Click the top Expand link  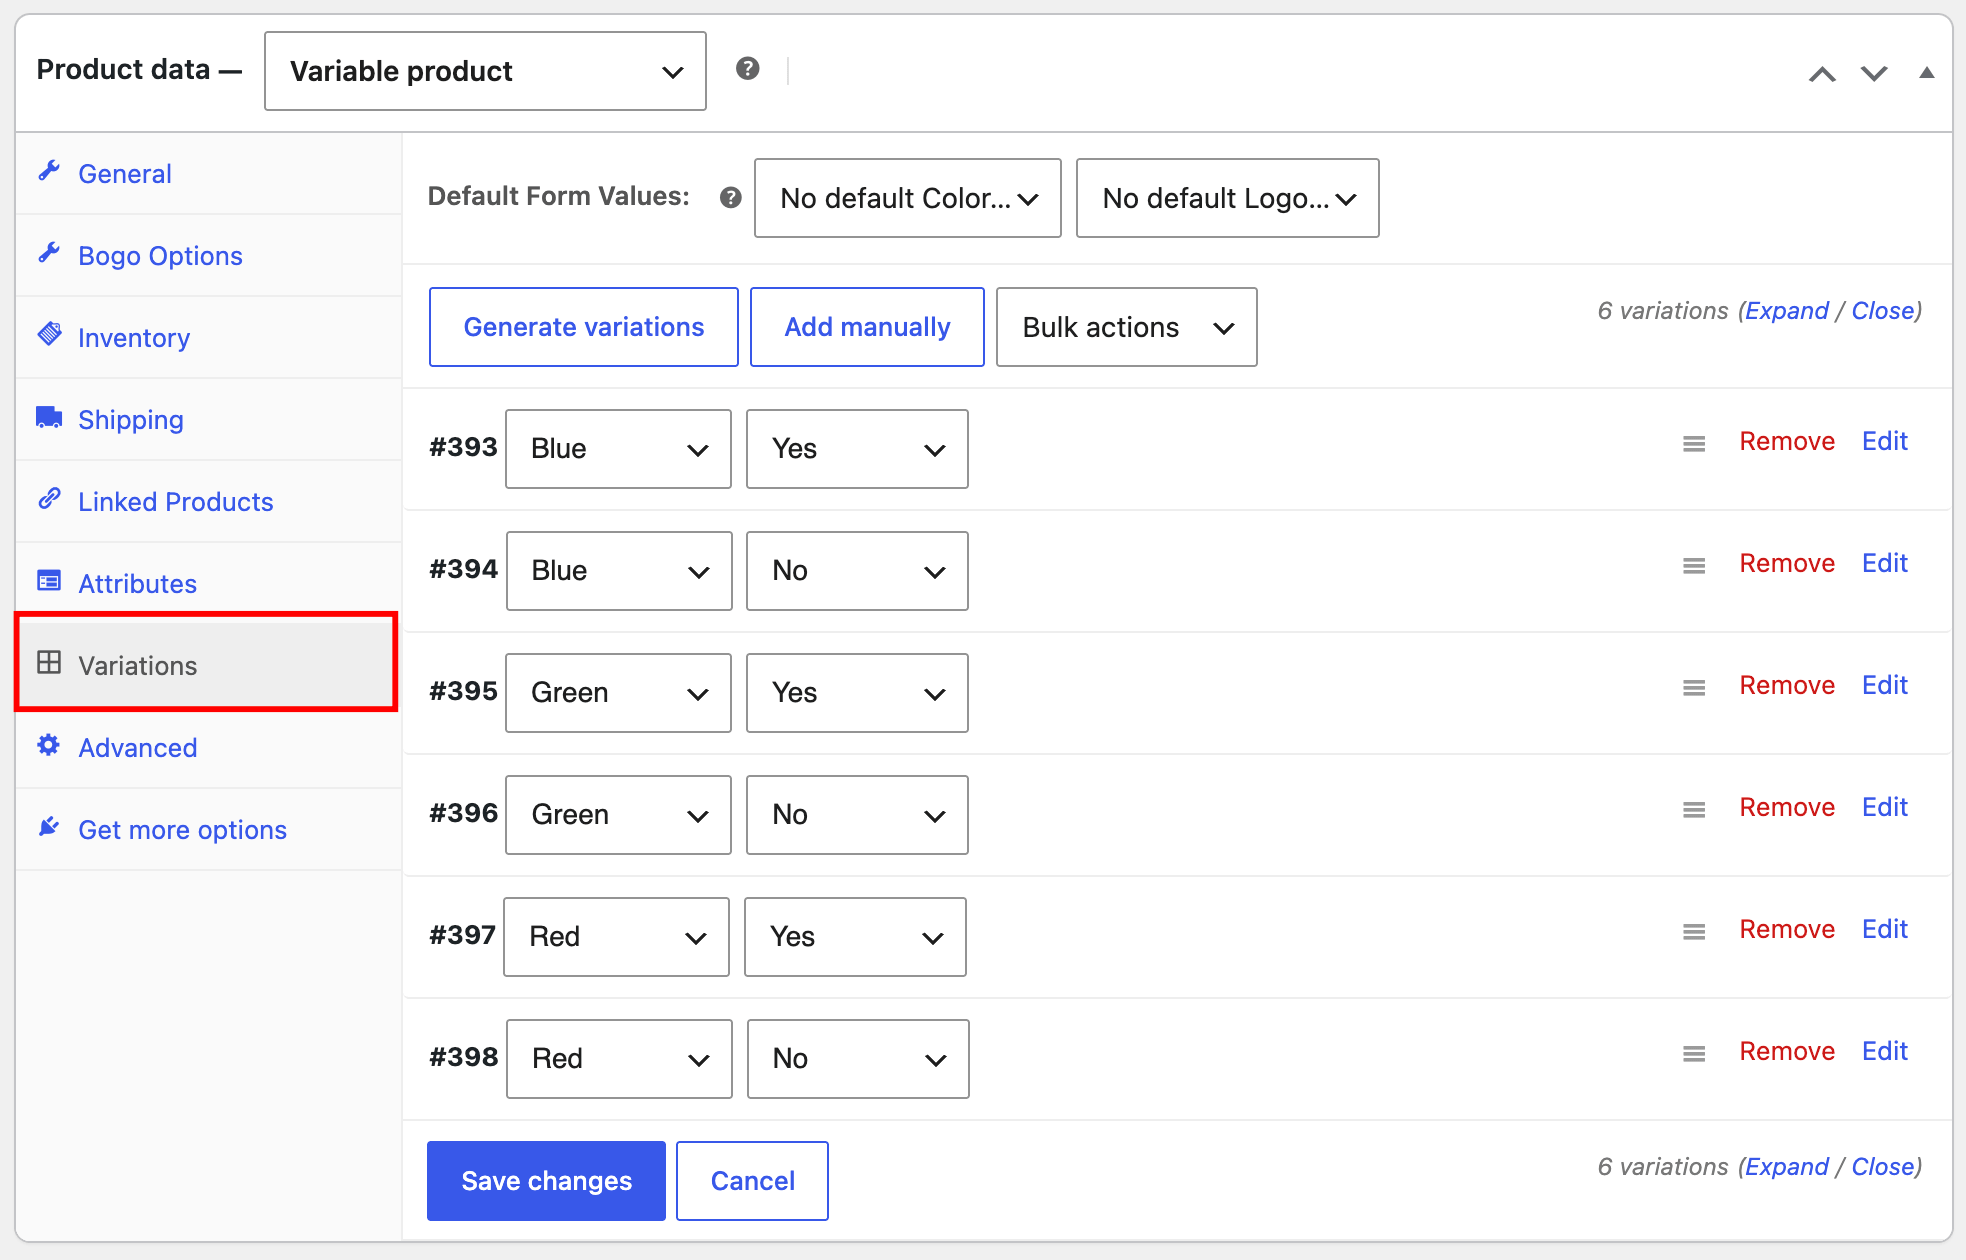tap(1786, 311)
